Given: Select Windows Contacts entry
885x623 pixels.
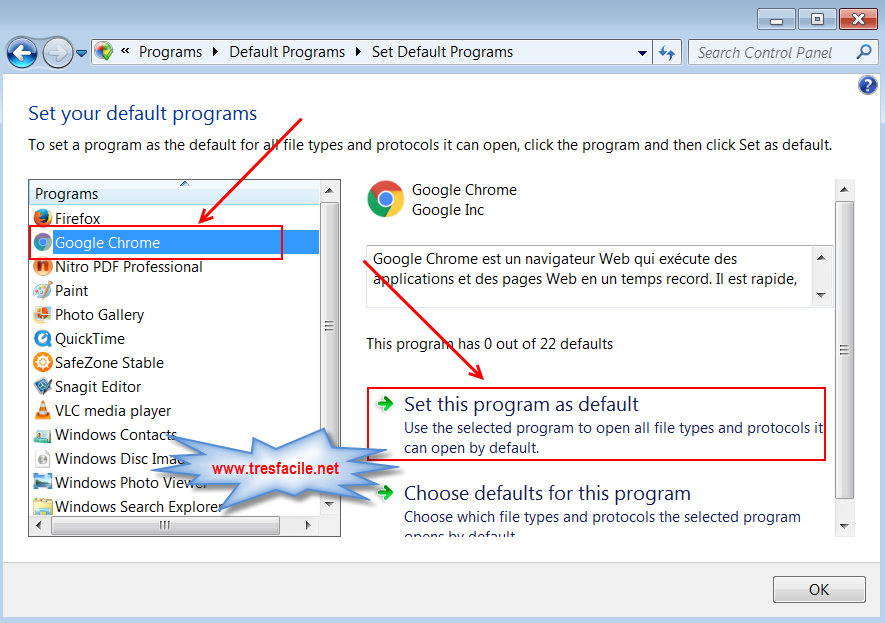Looking at the screenshot, I should coord(116,435).
